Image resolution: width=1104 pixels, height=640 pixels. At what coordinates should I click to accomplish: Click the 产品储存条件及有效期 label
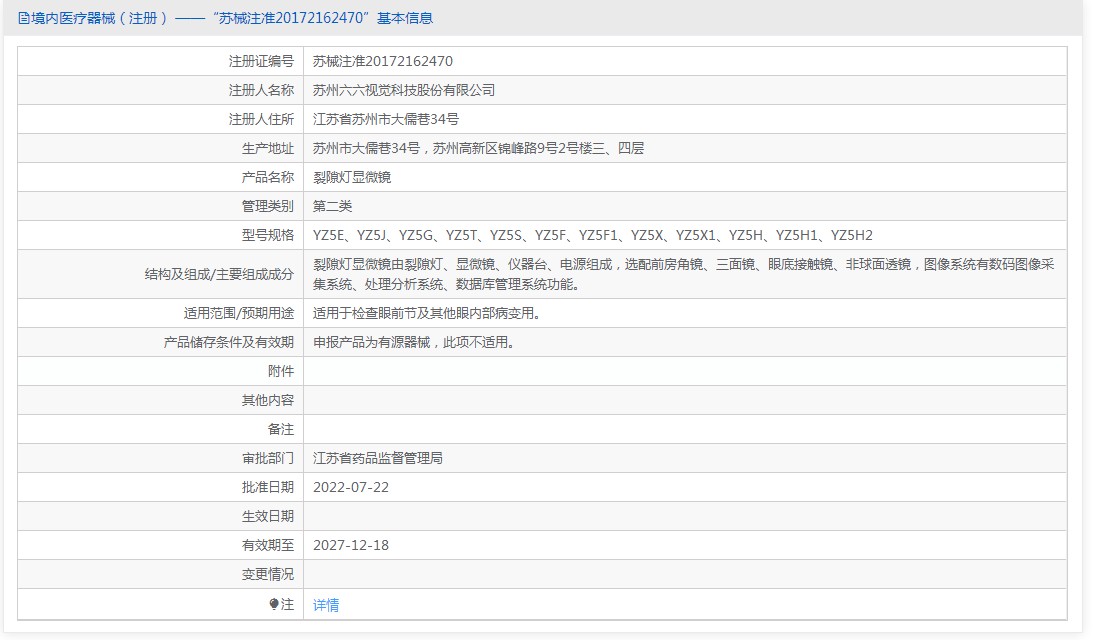pyautogui.click(x=229, y=342)
